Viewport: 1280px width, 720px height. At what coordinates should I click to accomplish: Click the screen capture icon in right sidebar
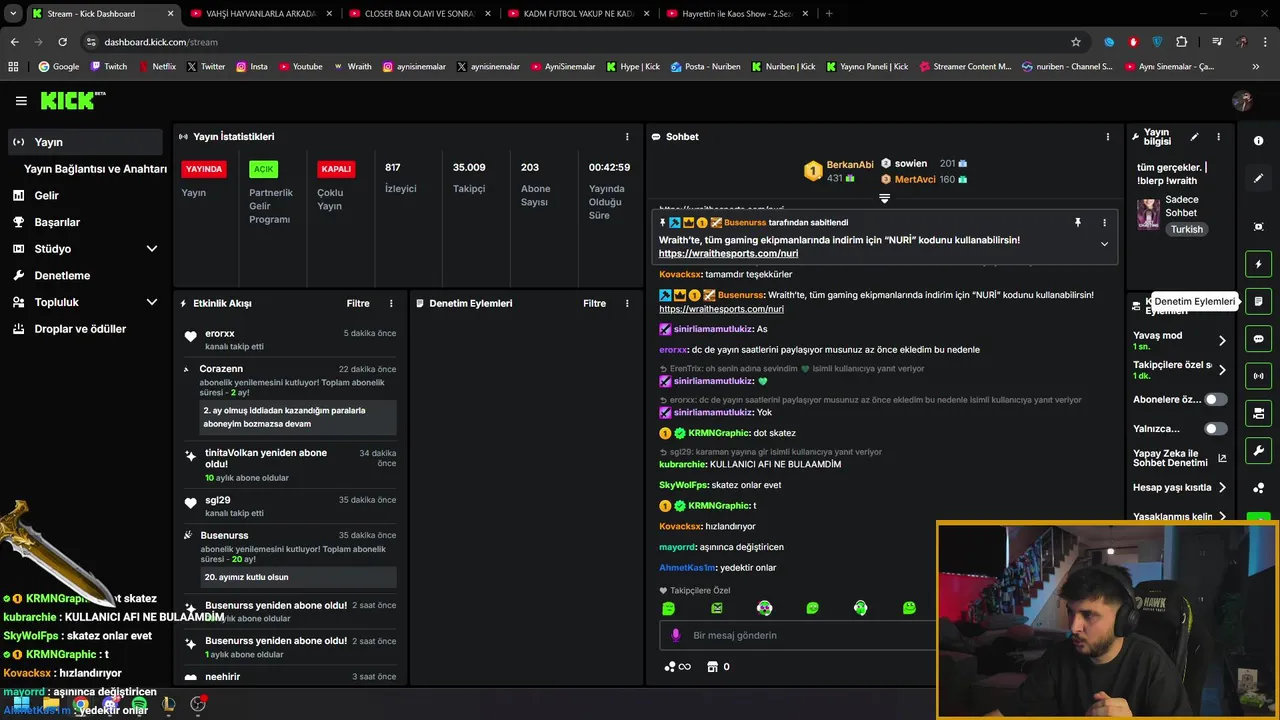click(1259, 227)
